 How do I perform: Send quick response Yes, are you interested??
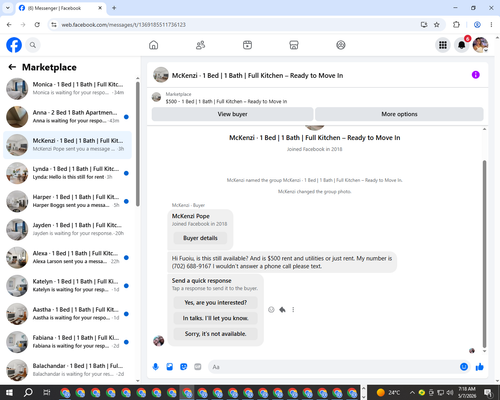(216, 303)
